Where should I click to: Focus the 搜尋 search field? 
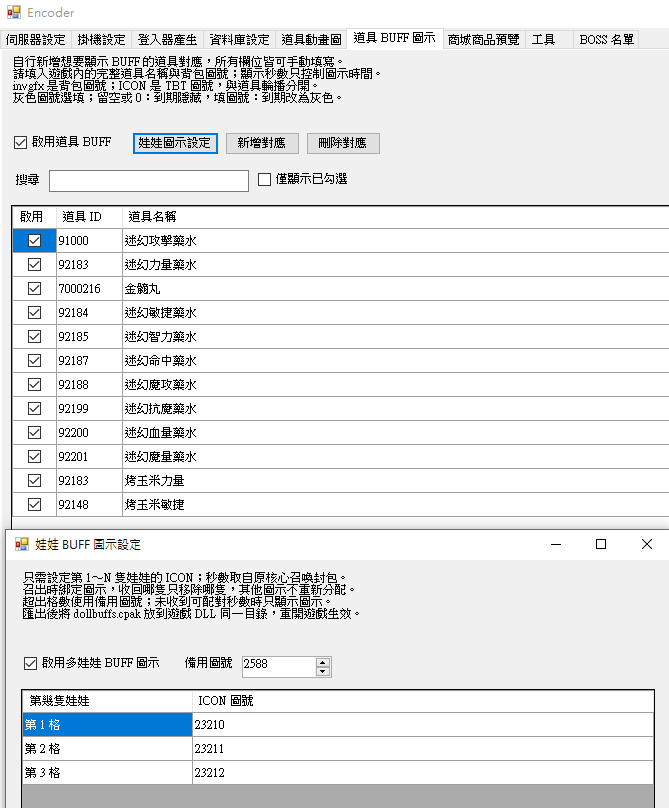(x=149, y=181)
